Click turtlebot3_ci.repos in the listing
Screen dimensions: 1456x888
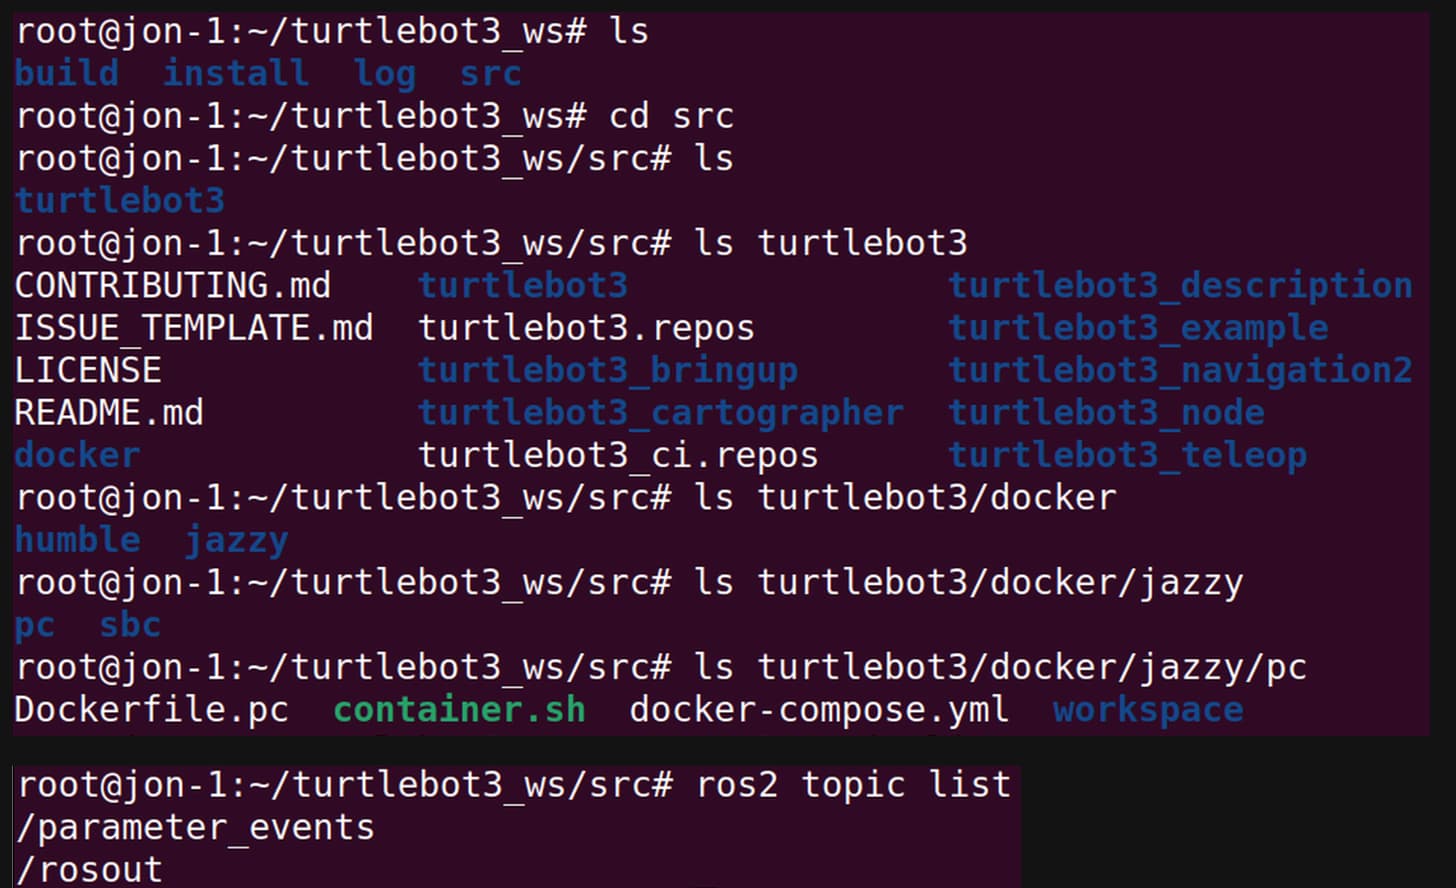[617, 456]
